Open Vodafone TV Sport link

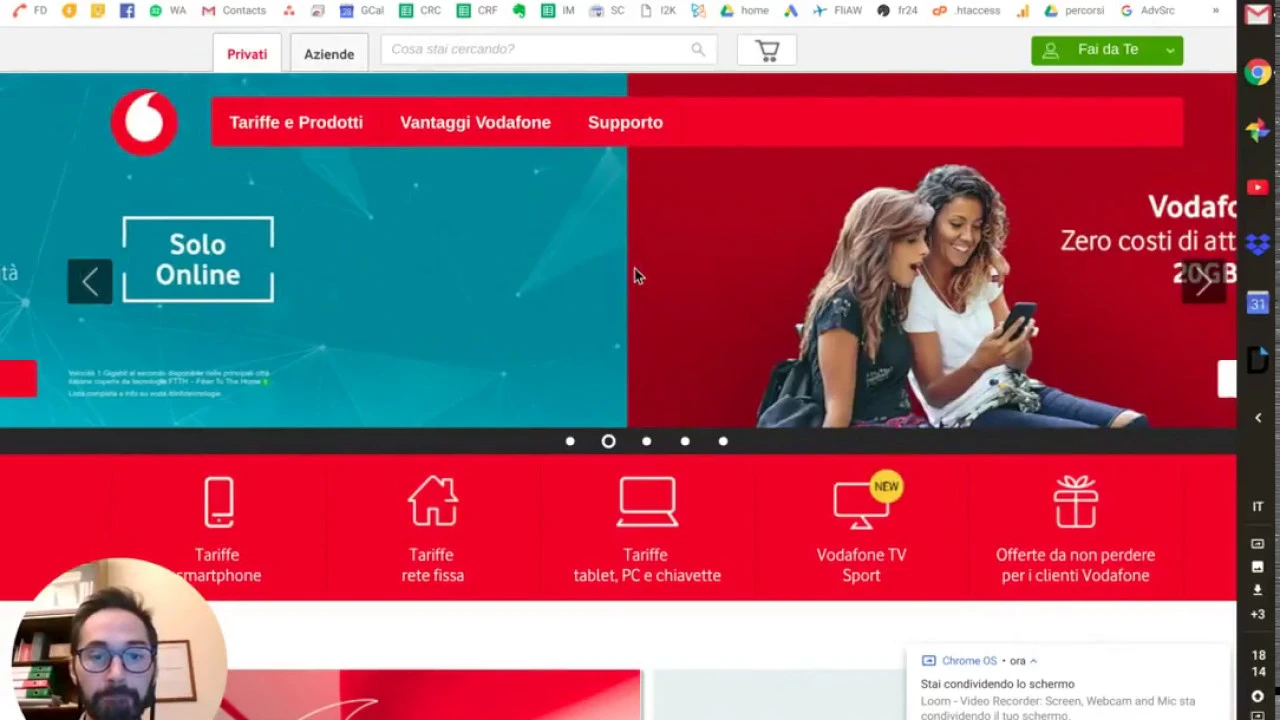click(x=861, y=565)
